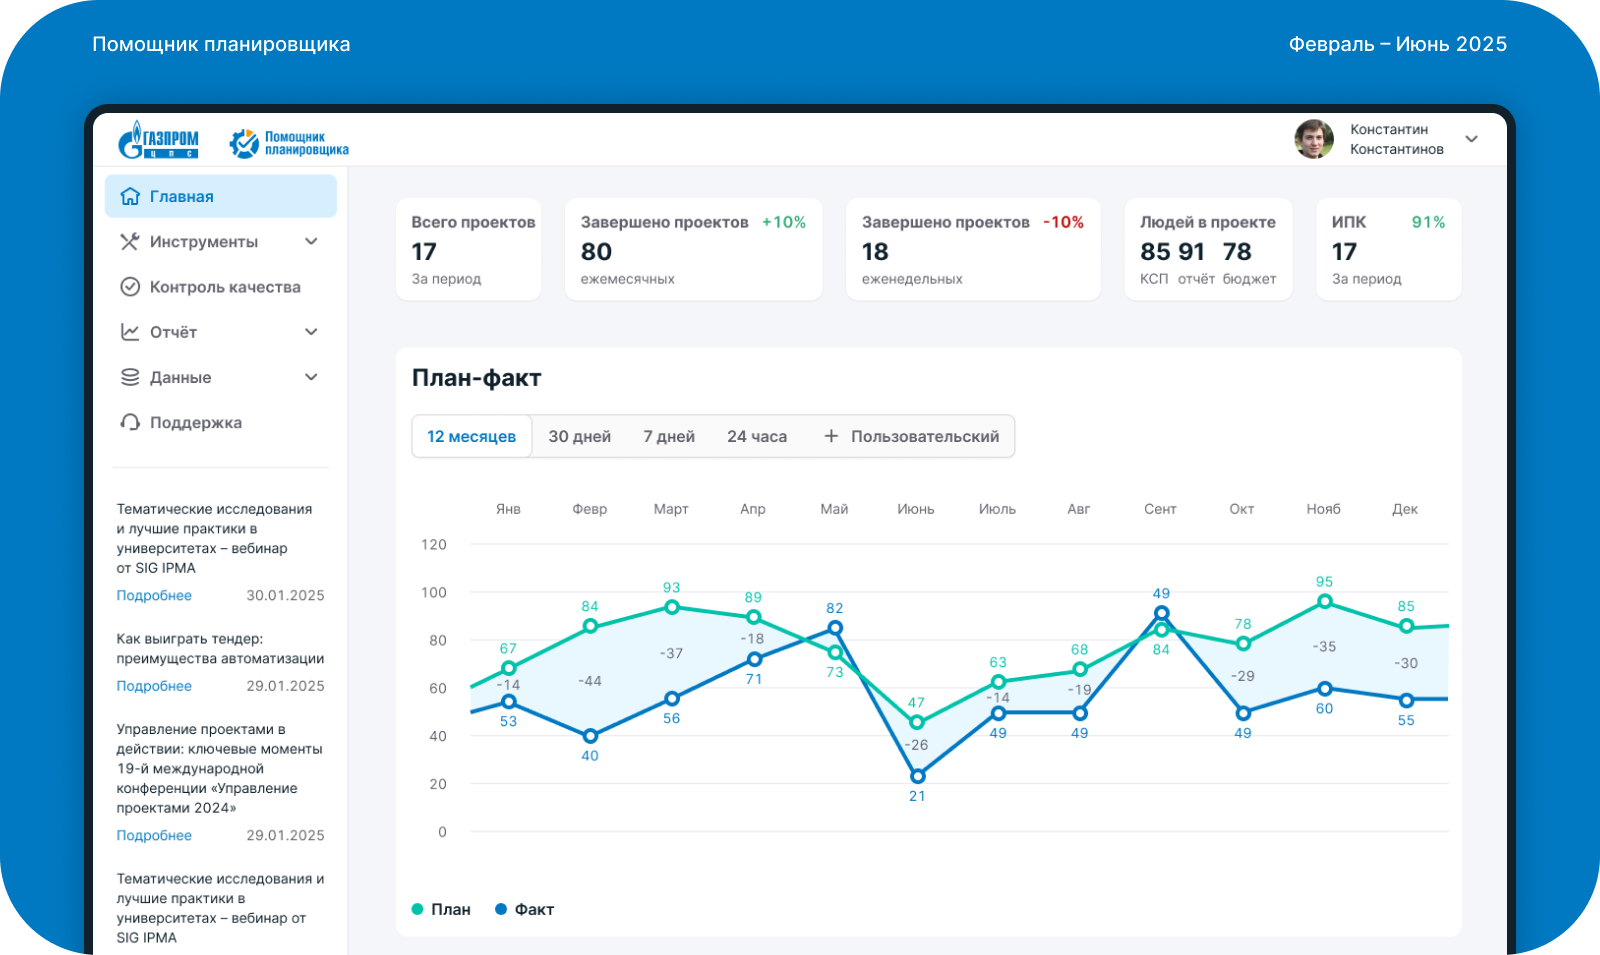This screenshot has height=955, width=1600.
Task: Toggle the Факт series in chart legend
Action: pos(524,909)
